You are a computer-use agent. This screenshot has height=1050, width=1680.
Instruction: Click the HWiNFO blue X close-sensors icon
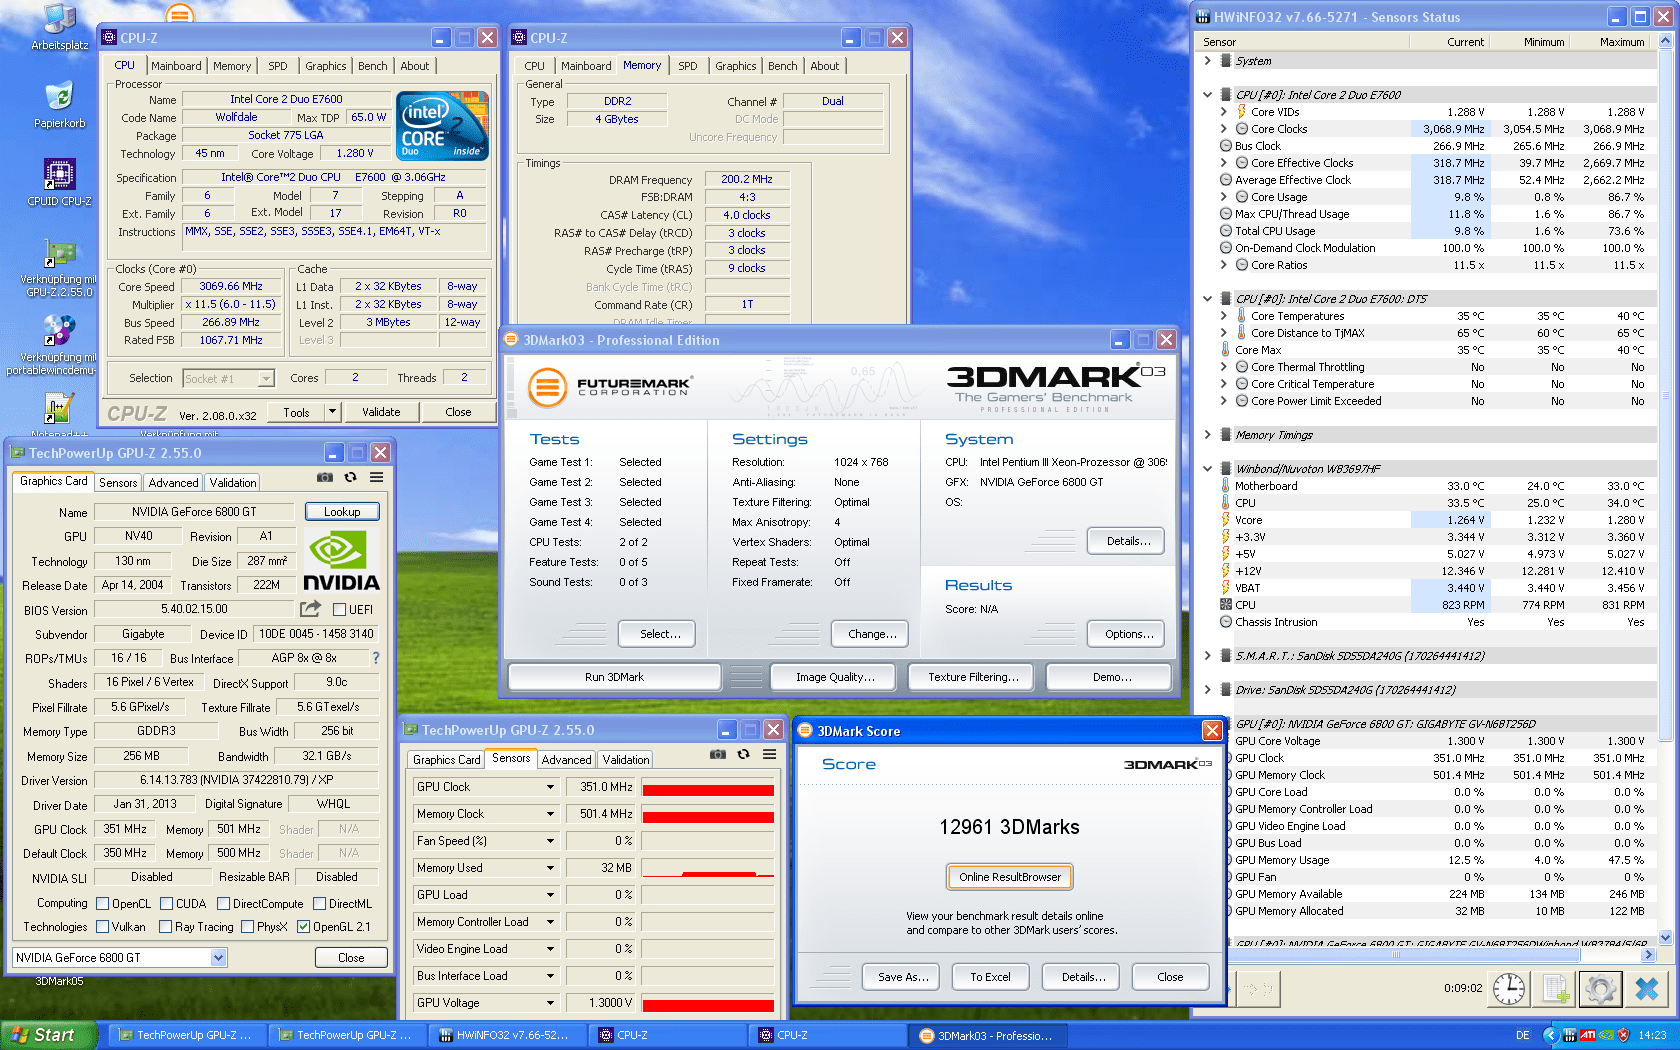pyautogui.click(x=1647, y=989)
